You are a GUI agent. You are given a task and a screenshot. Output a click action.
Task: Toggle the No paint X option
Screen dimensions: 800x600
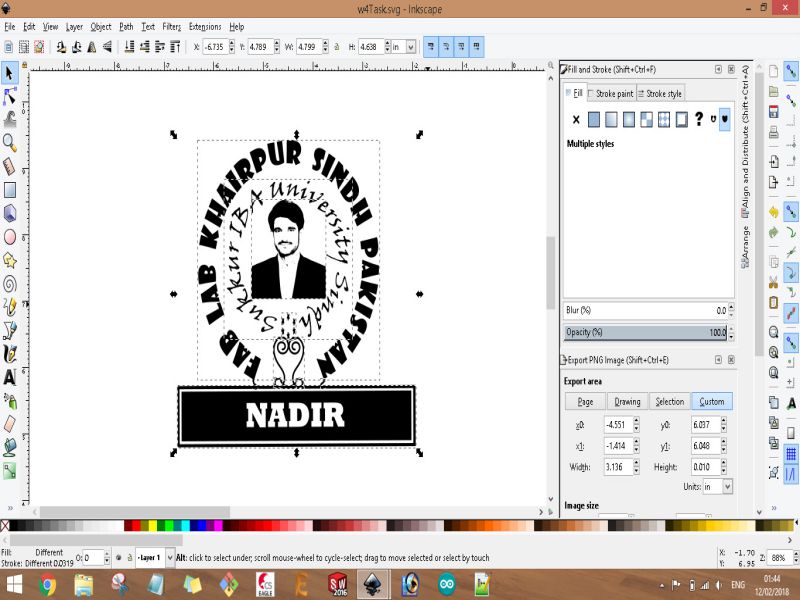coord(576,119)
